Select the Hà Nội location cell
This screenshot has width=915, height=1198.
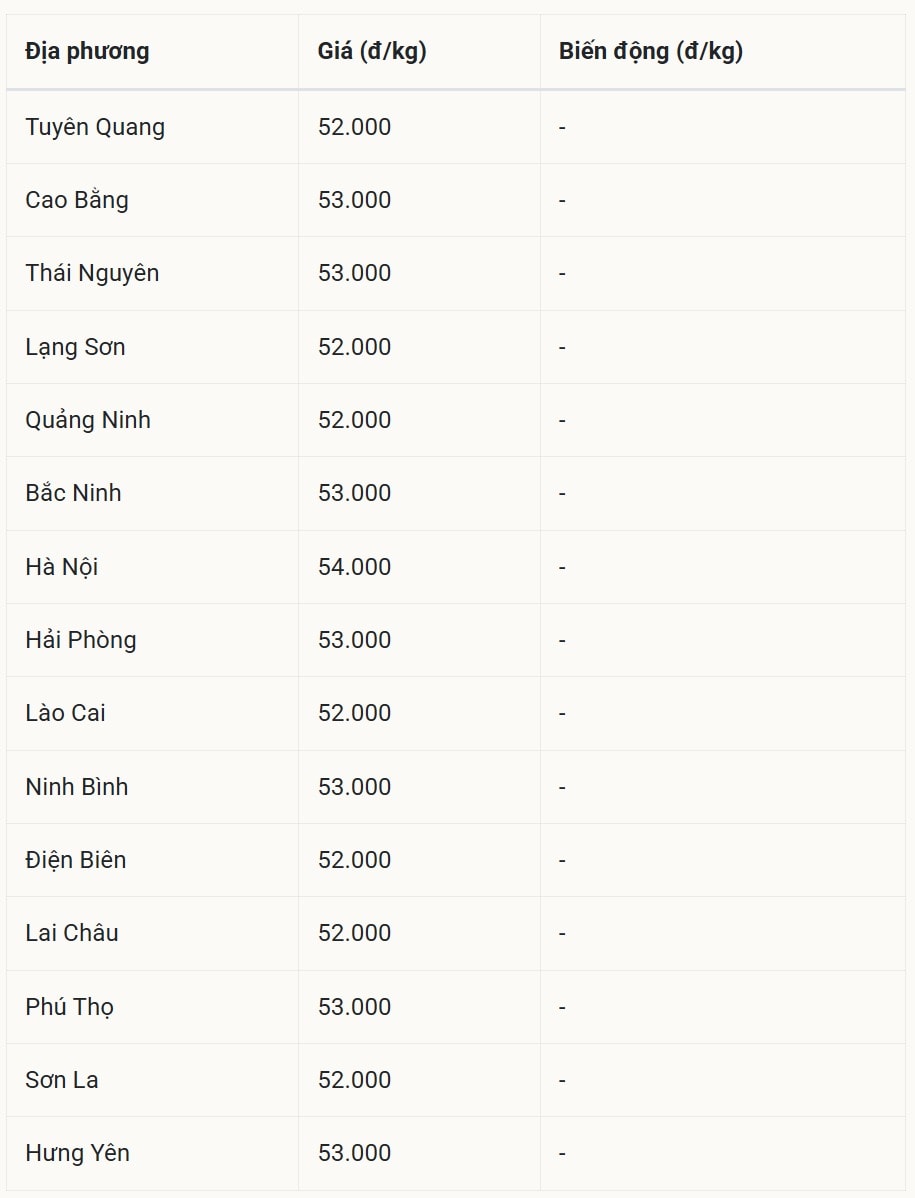point(62,567)
